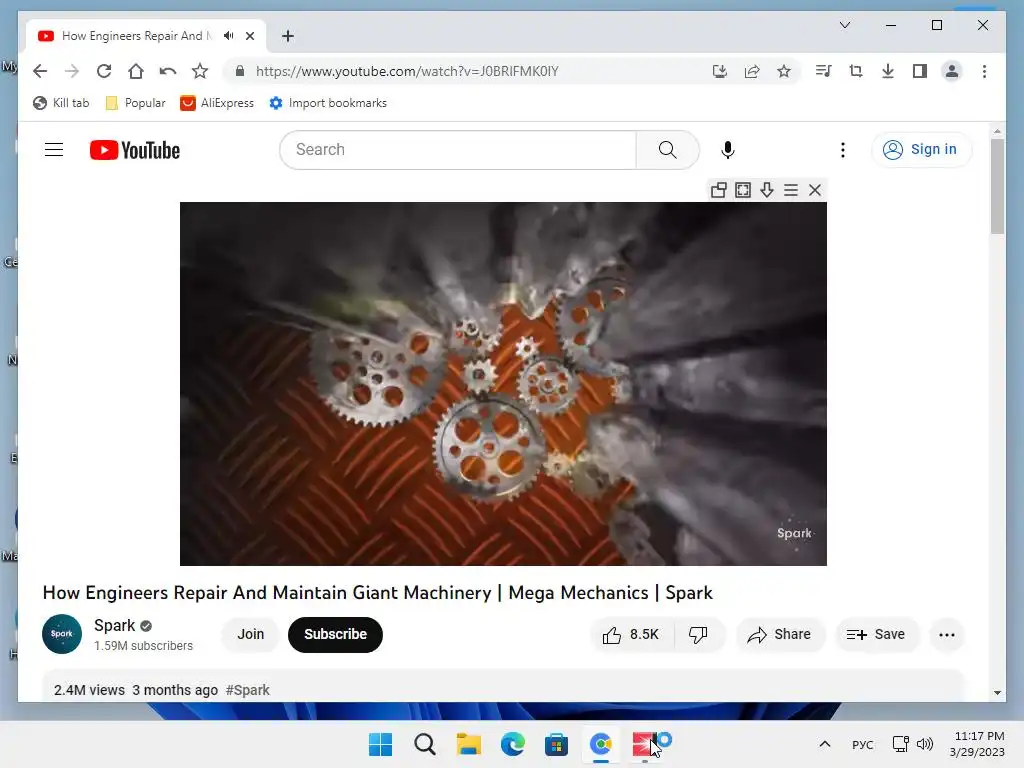Click the undo closed tab arrow icon

click(168, 71)
